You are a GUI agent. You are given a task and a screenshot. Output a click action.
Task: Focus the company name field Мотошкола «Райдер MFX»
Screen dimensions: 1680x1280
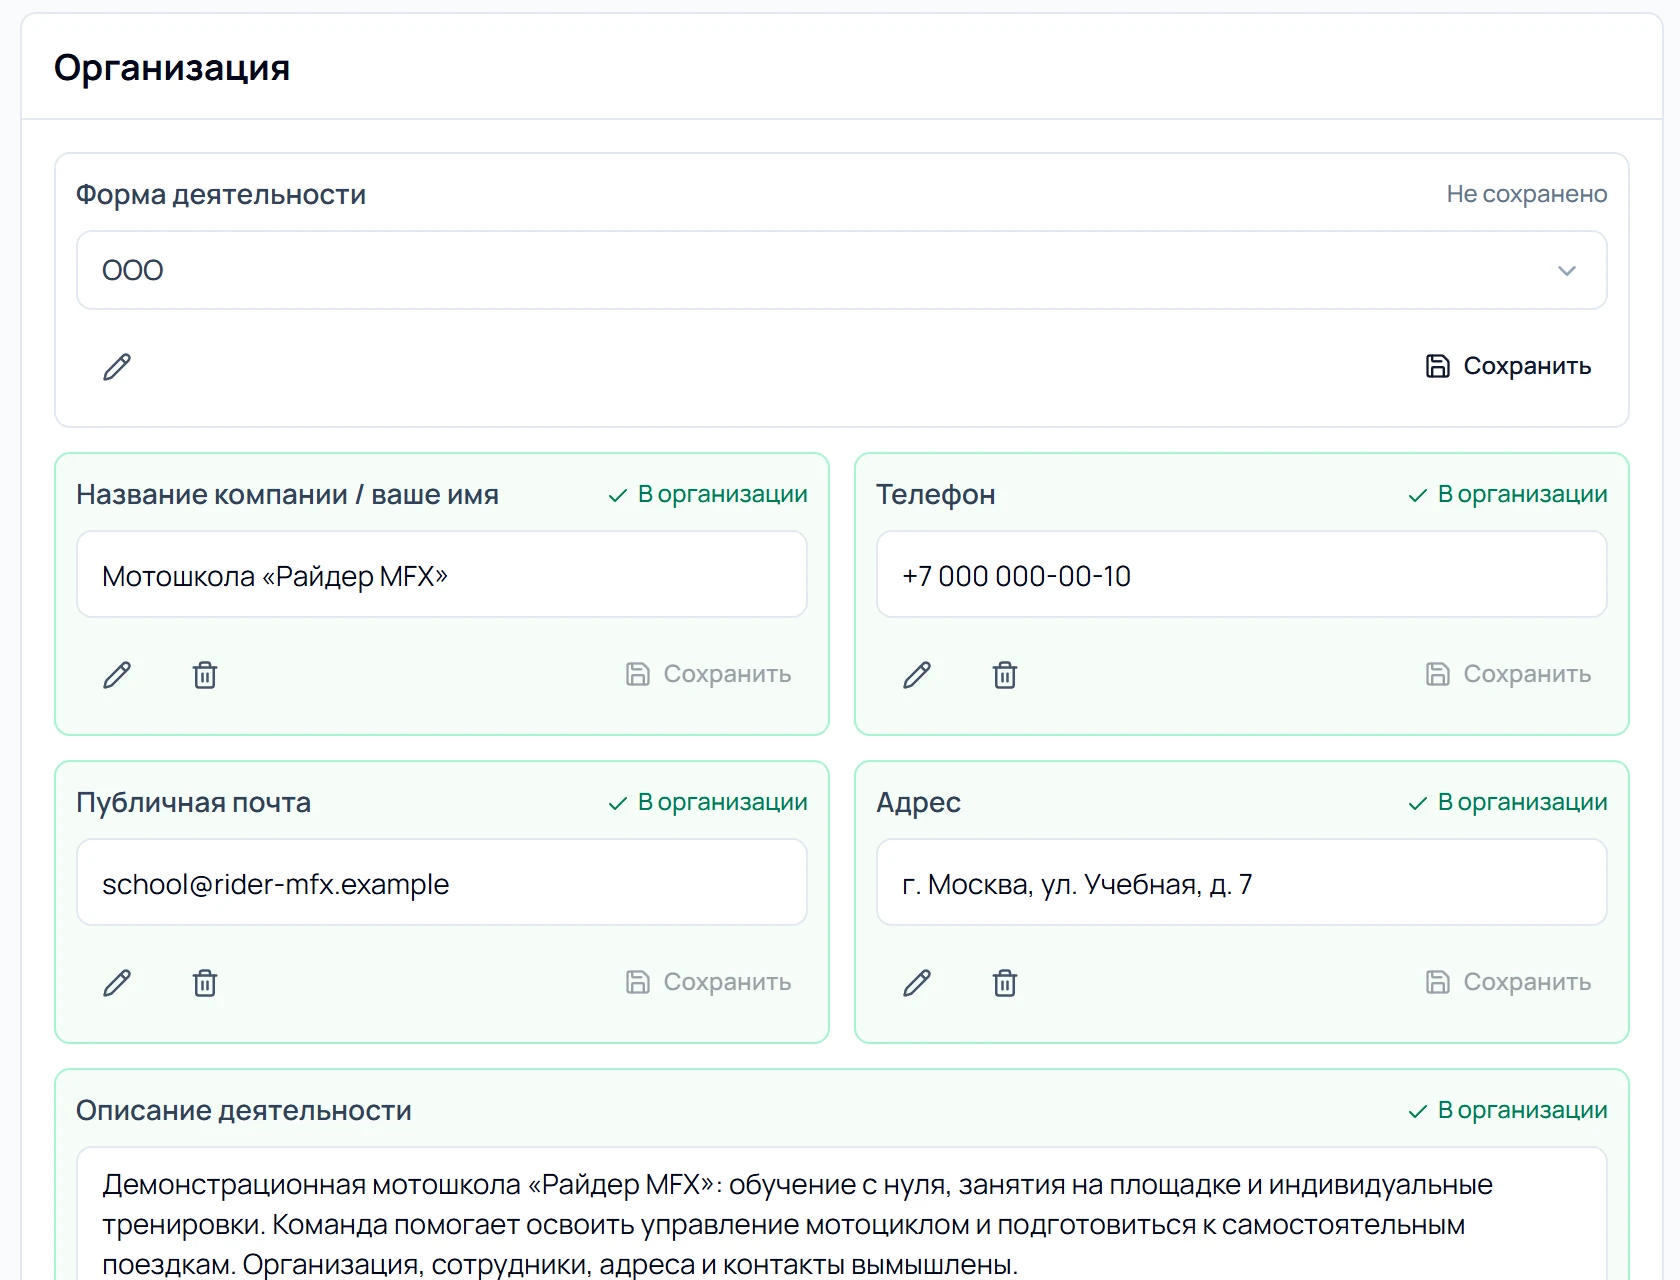pyautogui.click(x=442, y=575)
